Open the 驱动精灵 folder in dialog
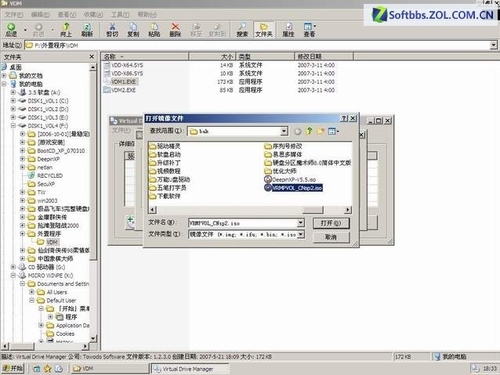500x375 pixels. pos(165,146)
